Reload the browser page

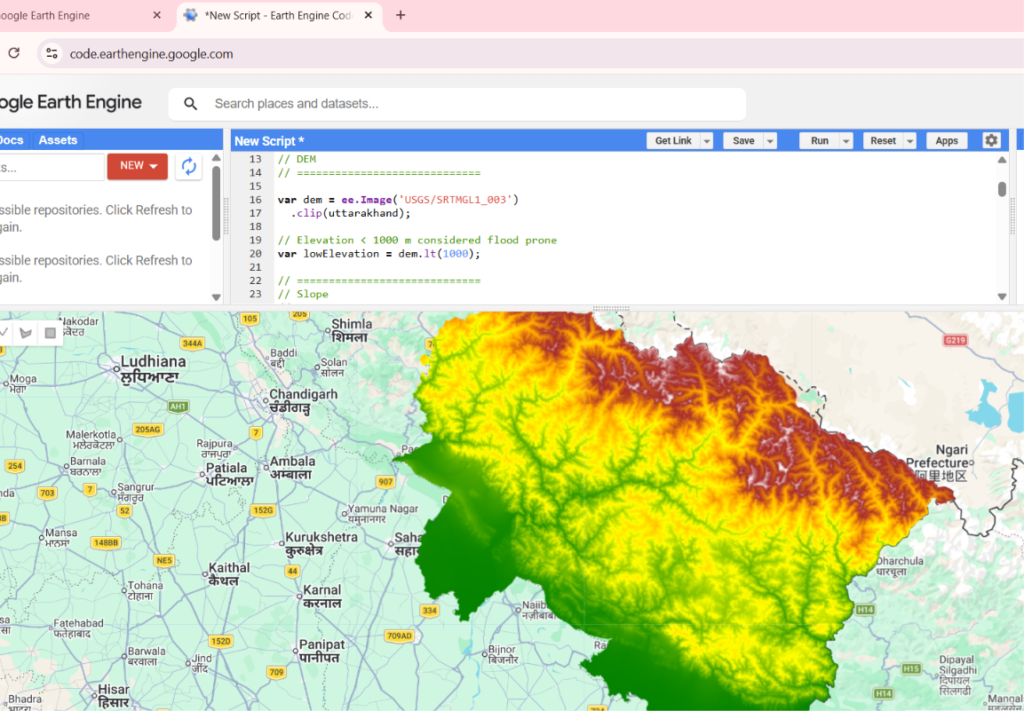pyautogui.click(x=14, y=54)
